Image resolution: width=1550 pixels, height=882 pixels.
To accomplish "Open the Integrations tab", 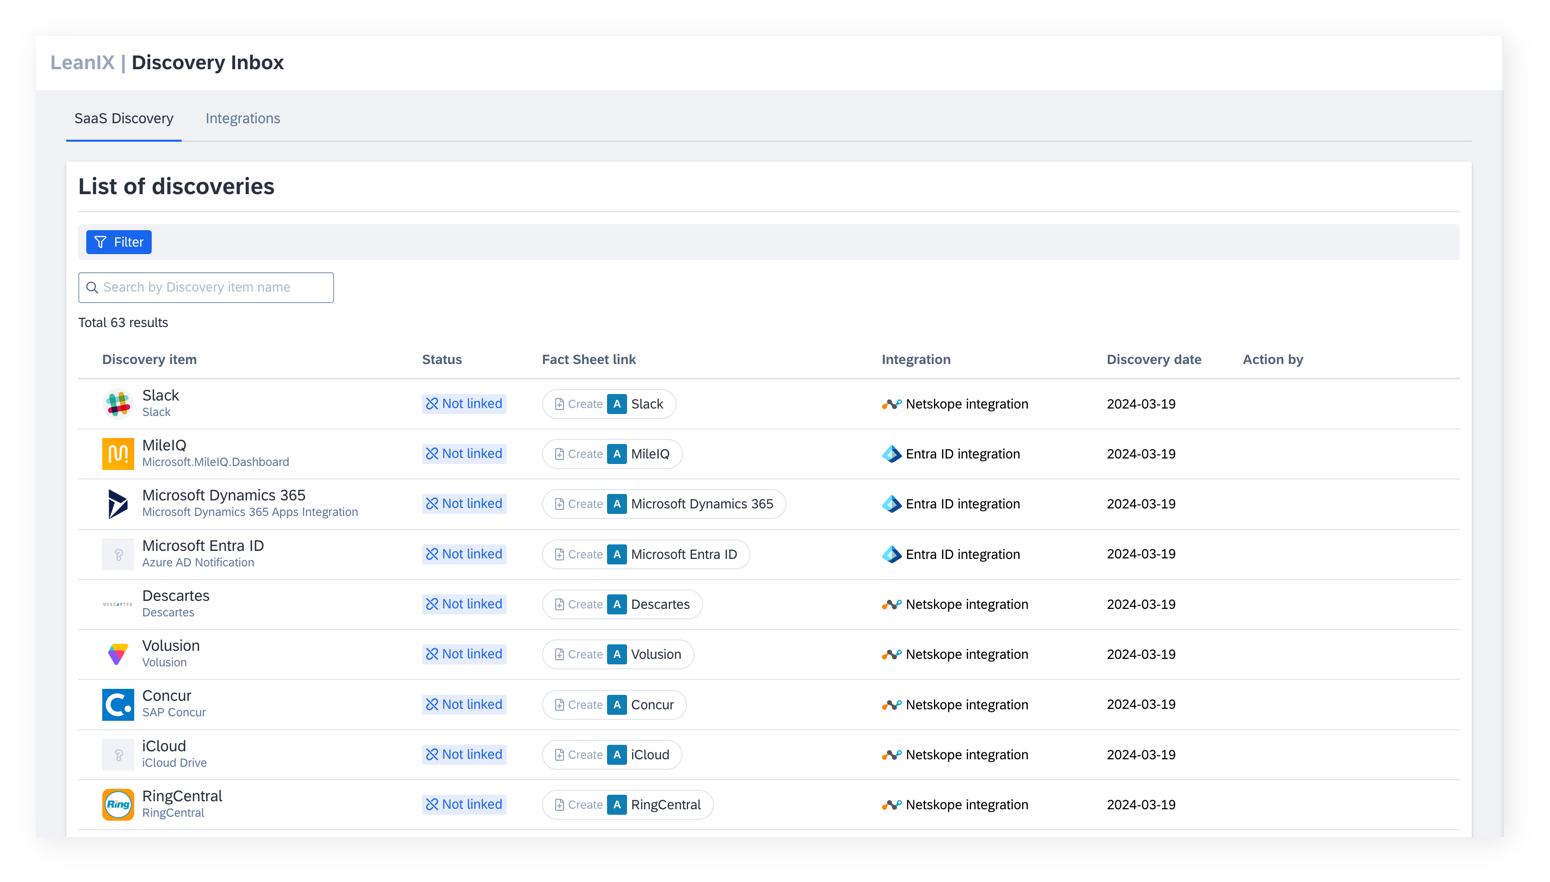I will point(243,118).
